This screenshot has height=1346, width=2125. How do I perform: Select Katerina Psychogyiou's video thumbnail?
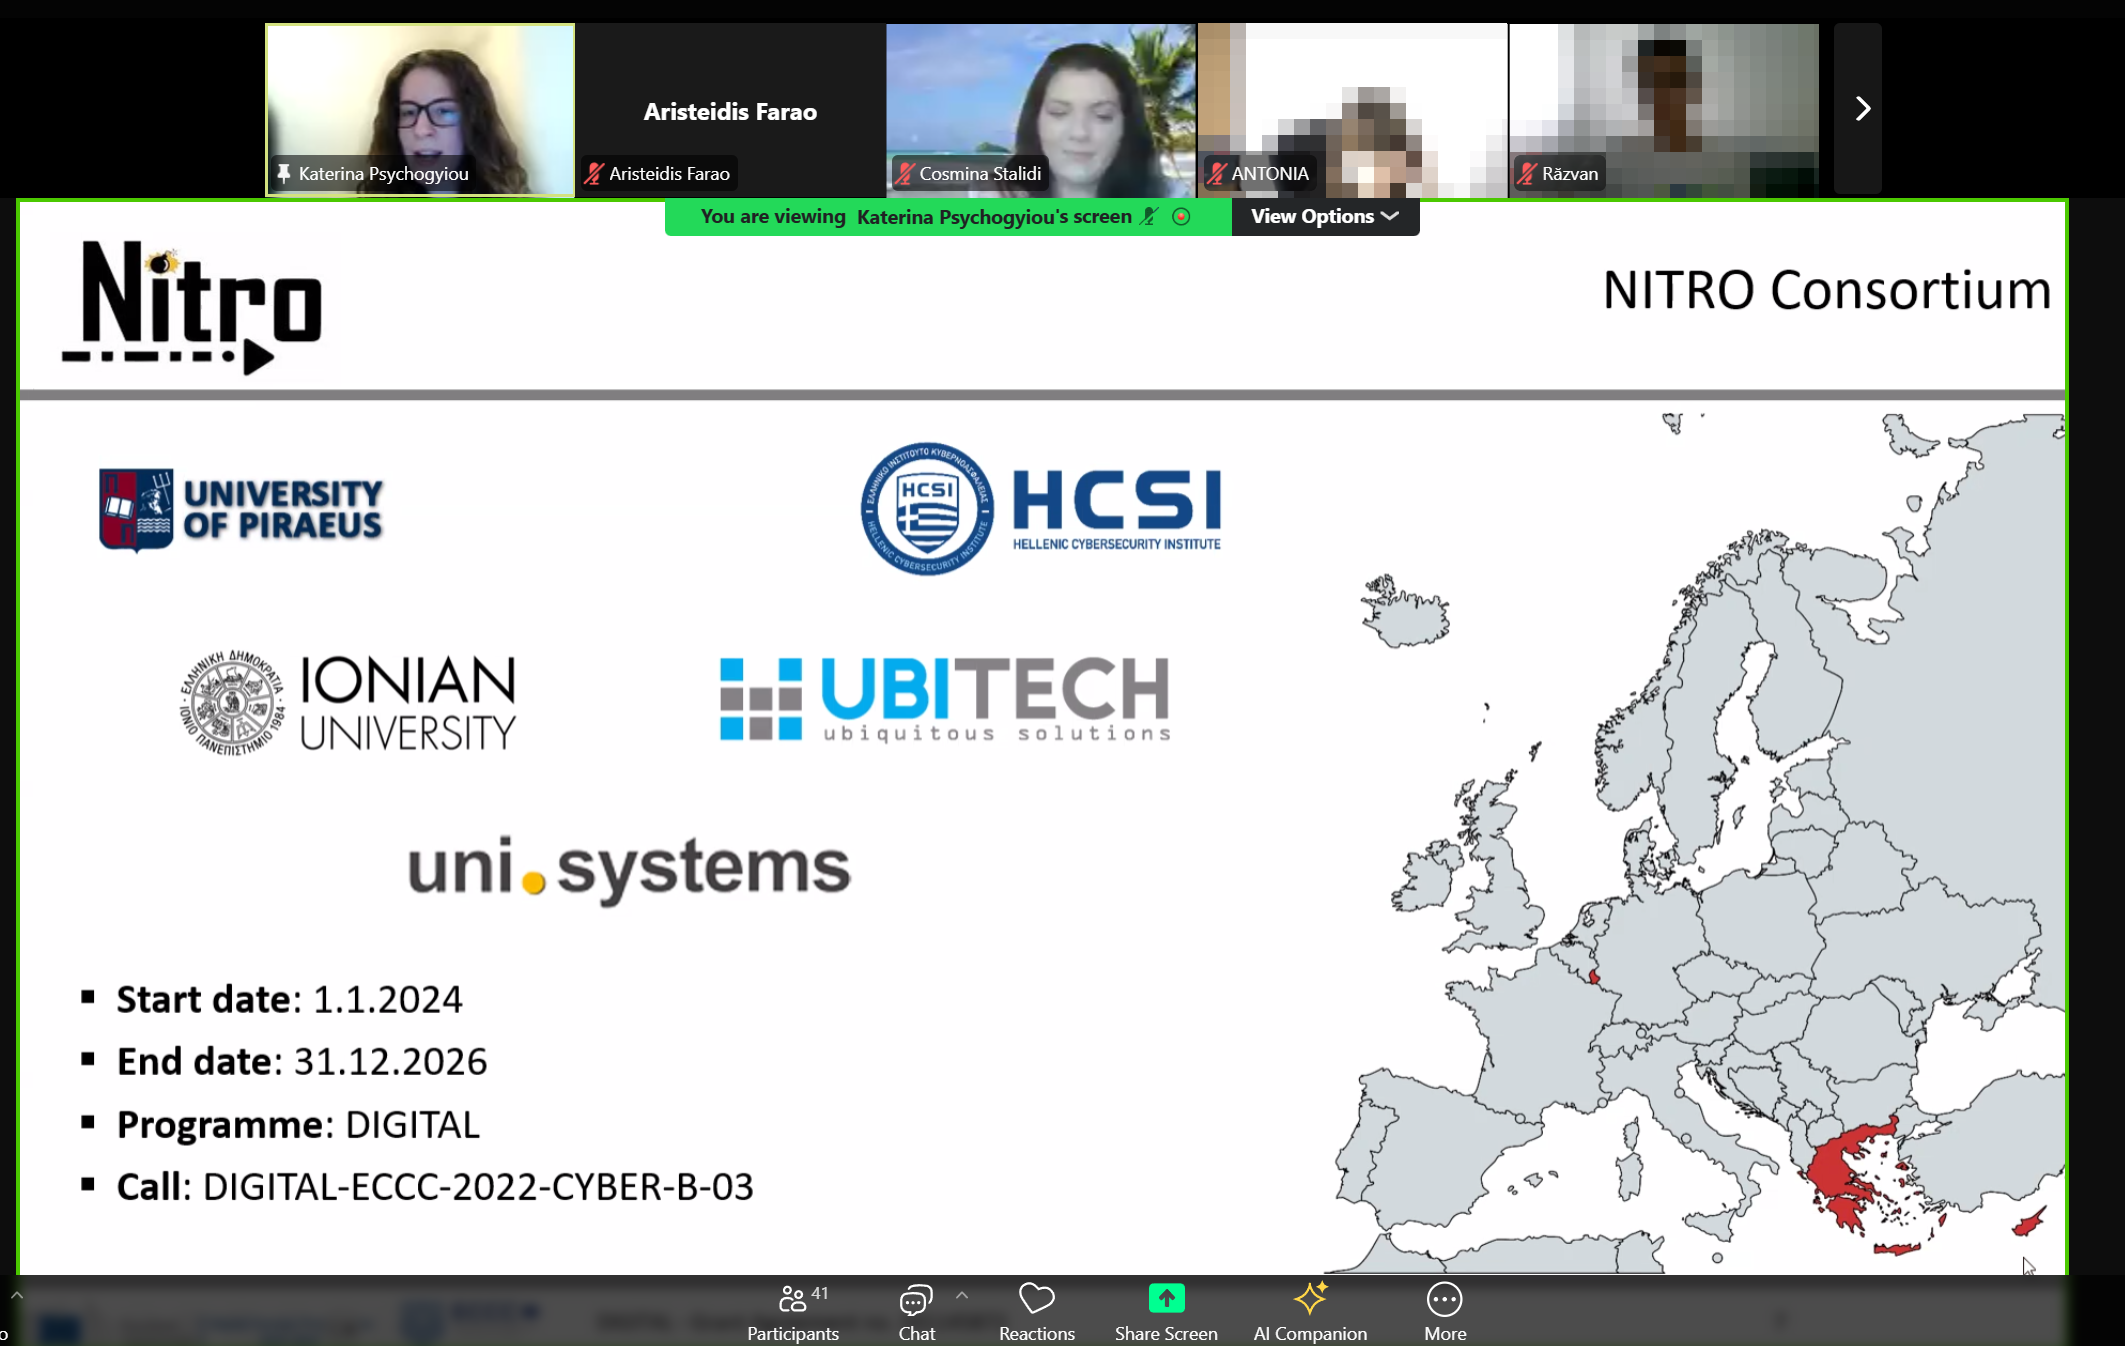420,109
